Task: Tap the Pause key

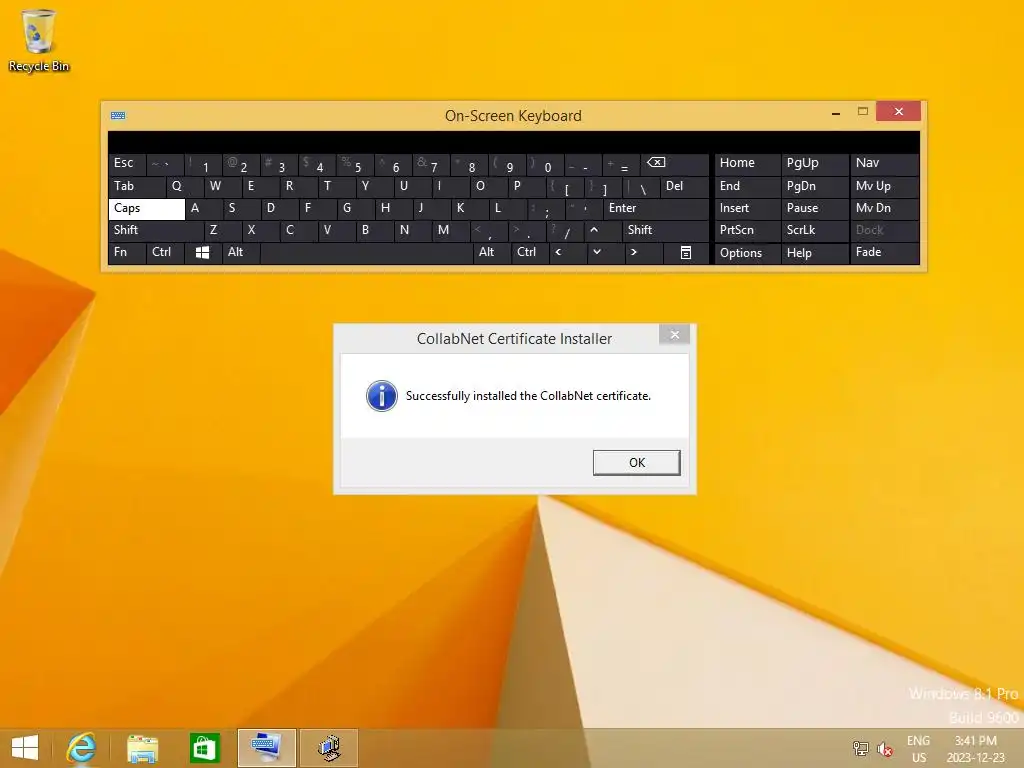Action: pyautogui.click(x=814, y=208)
